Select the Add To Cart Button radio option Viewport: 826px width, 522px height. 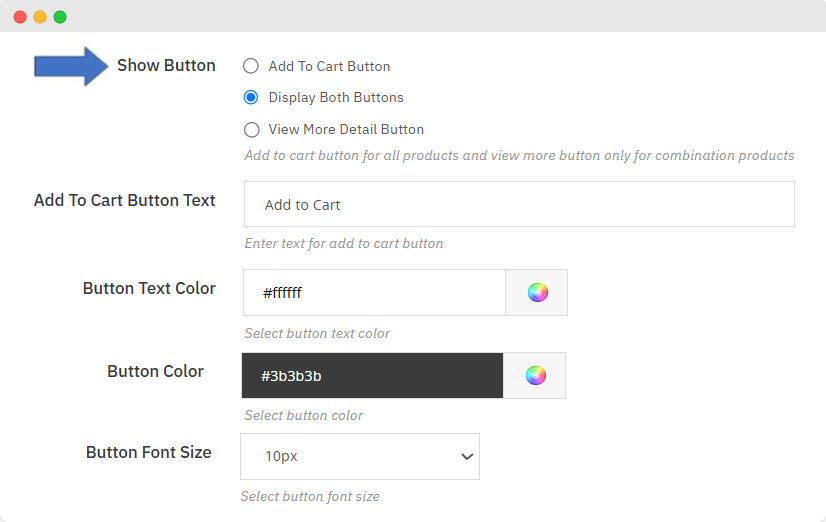(251, 66)
